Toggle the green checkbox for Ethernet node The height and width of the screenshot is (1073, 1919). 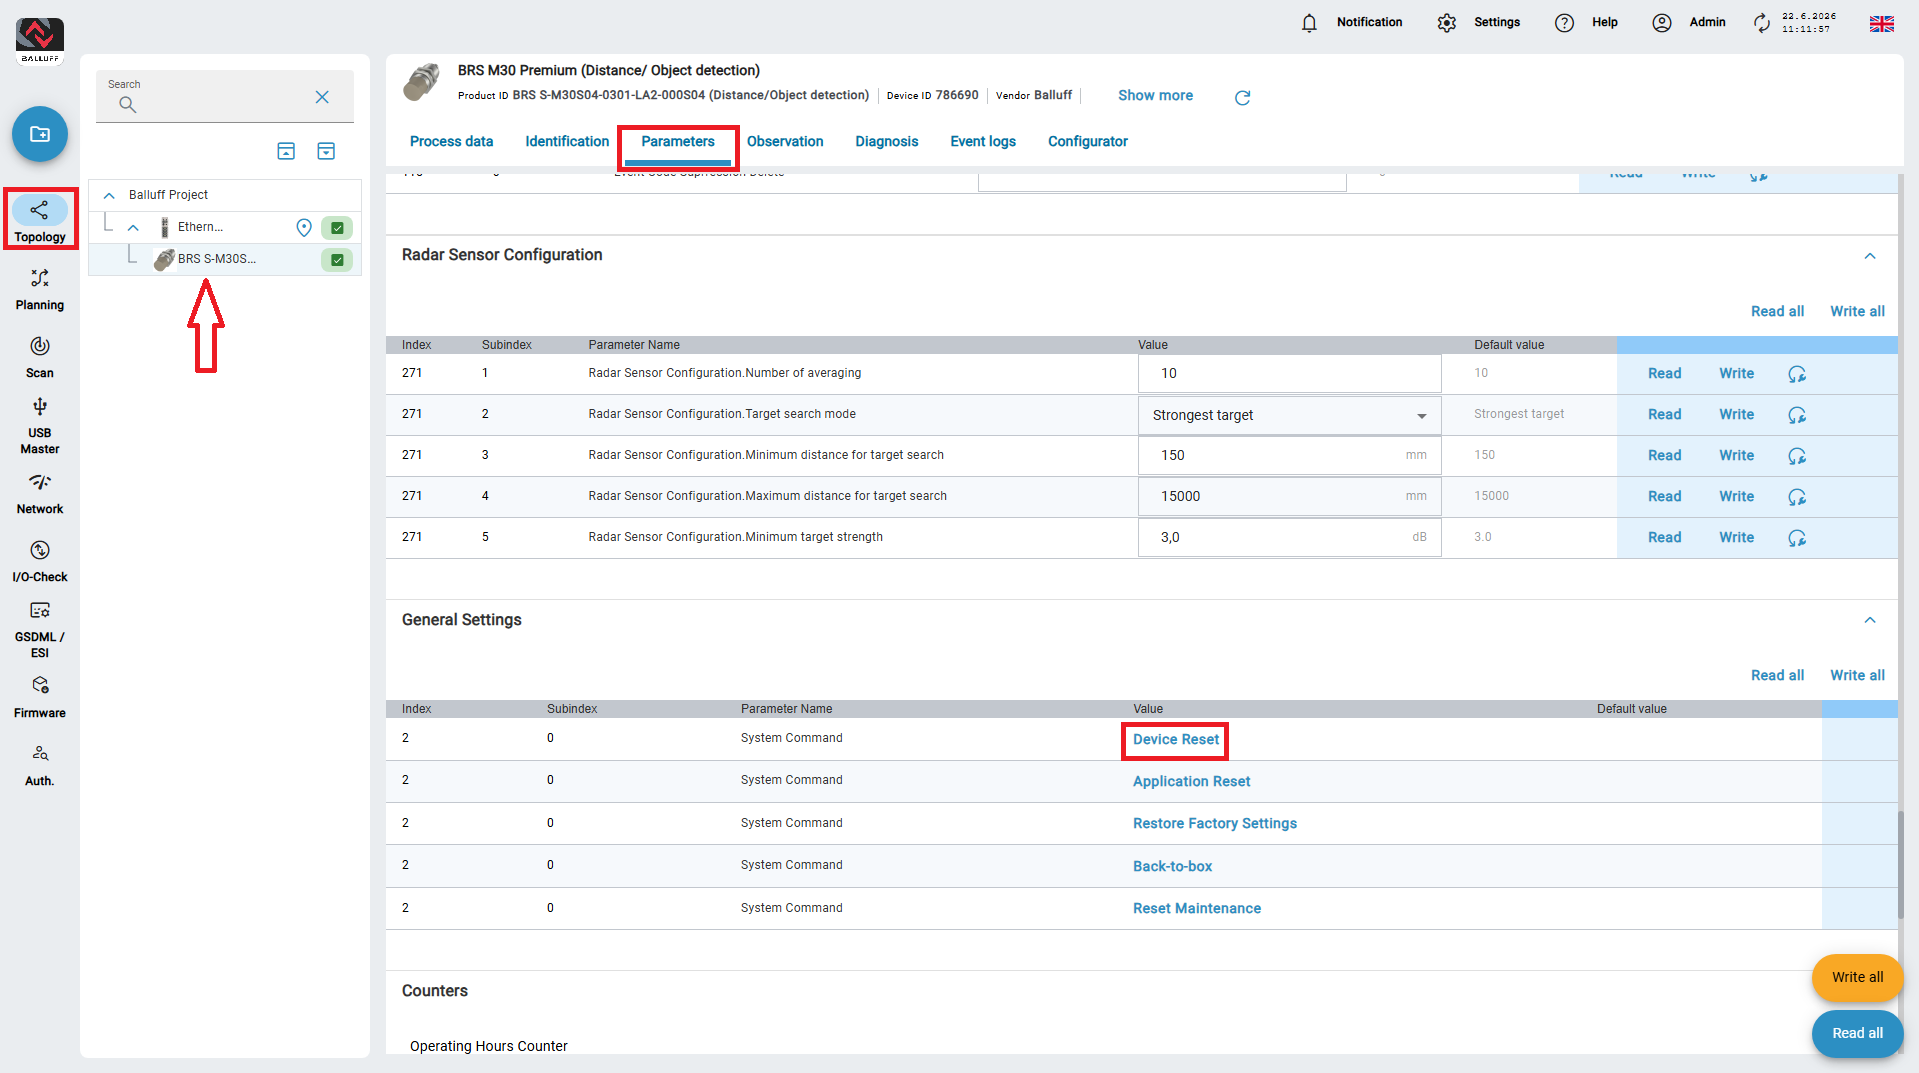337,228
